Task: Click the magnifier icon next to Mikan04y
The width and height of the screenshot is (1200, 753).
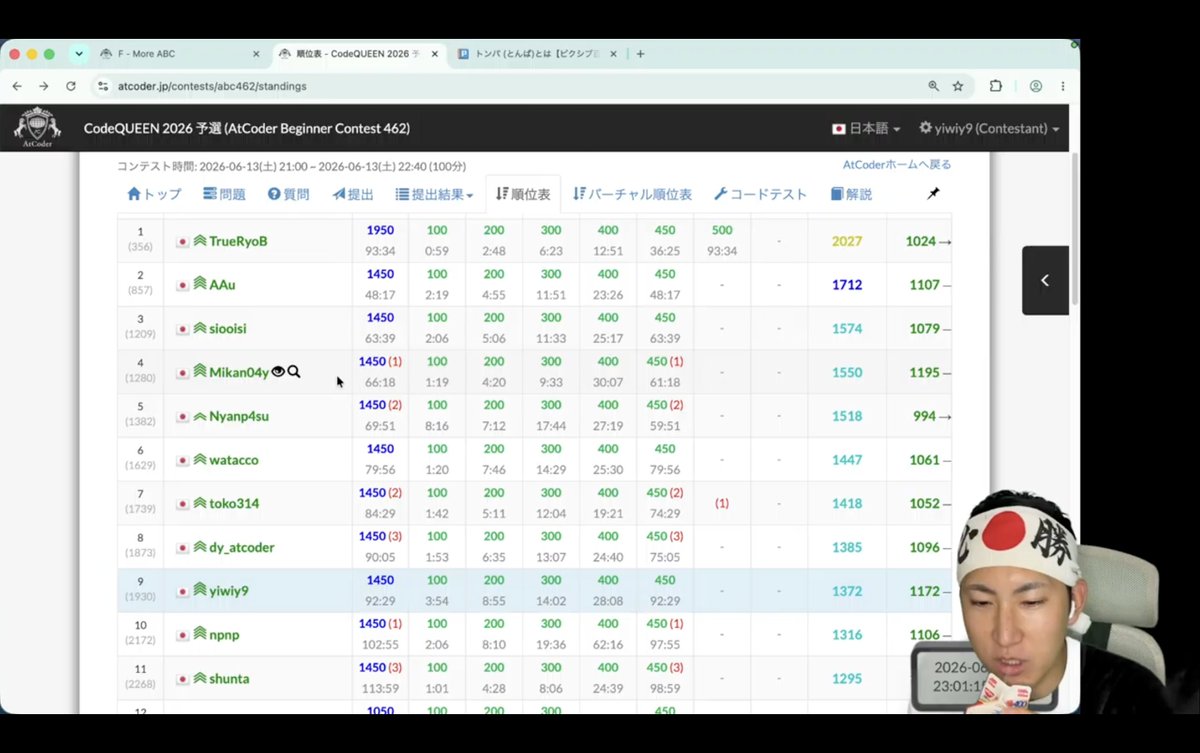Action: tap(294, 372)
